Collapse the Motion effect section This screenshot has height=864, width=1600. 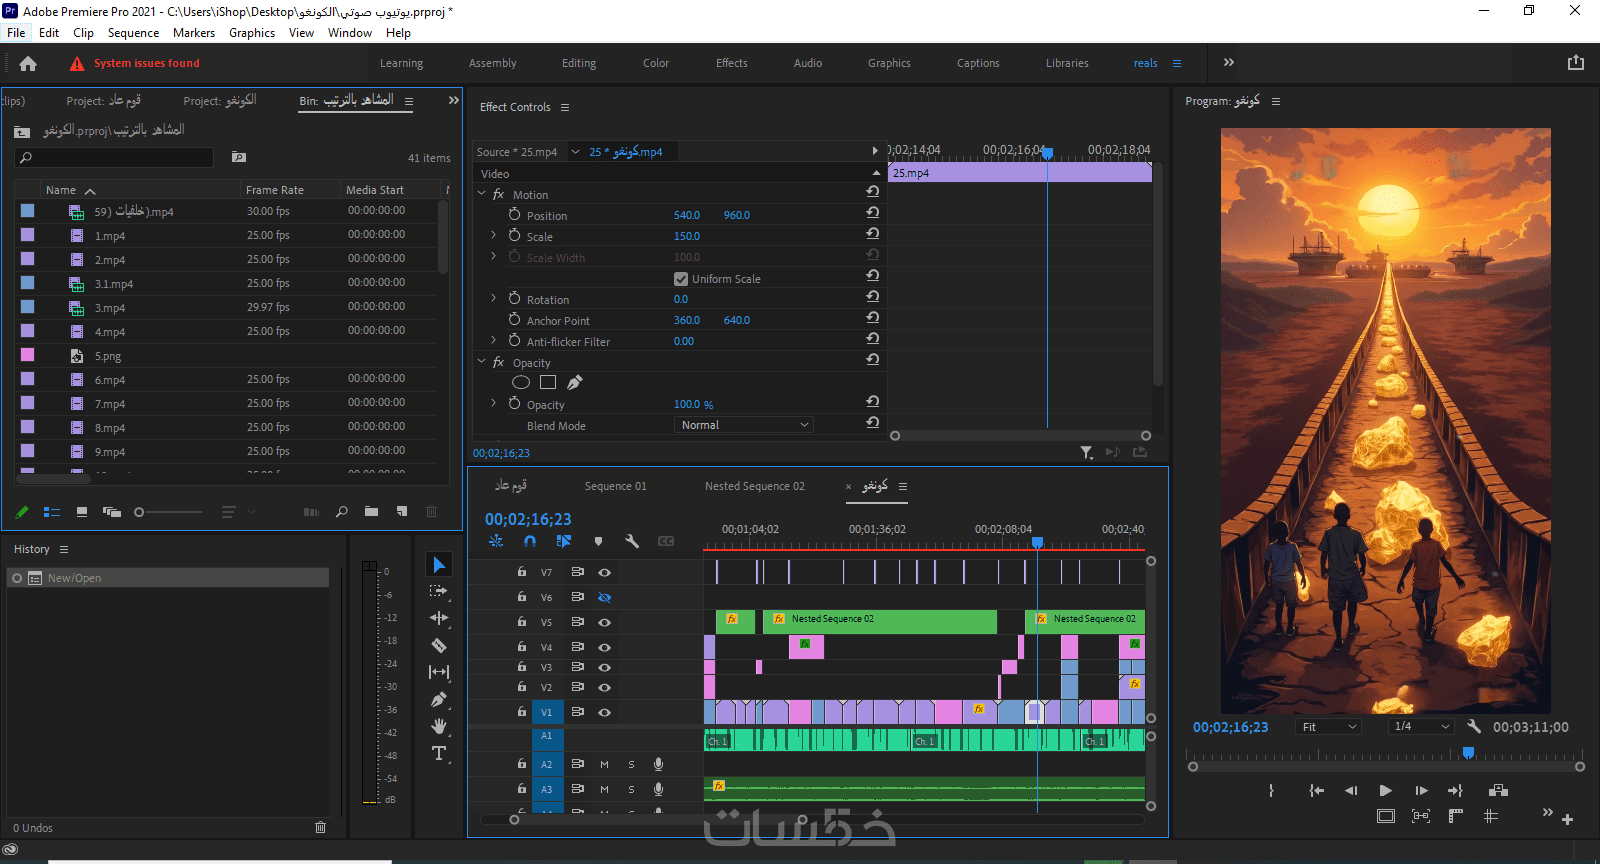click(x=482, y=194)
